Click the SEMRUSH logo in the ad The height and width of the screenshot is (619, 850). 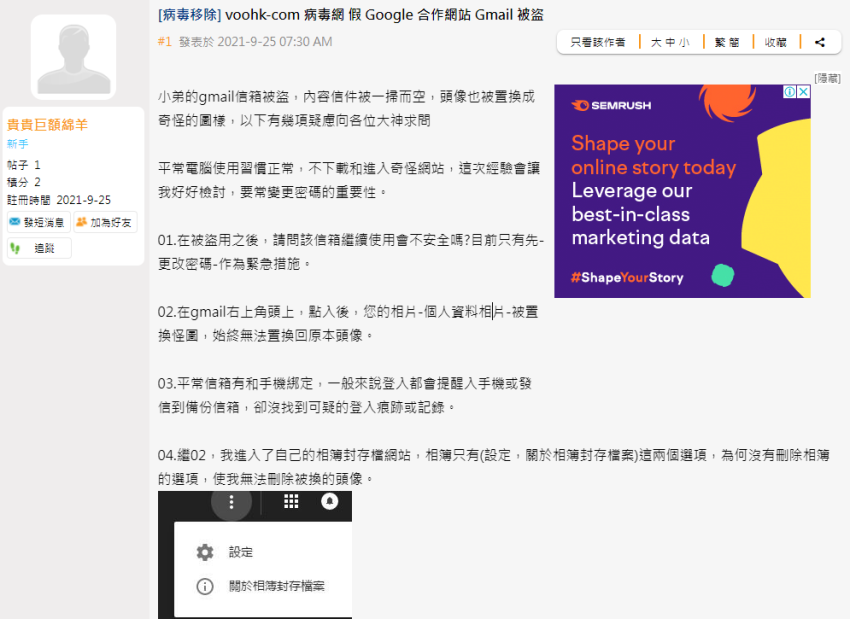[611, 105]
